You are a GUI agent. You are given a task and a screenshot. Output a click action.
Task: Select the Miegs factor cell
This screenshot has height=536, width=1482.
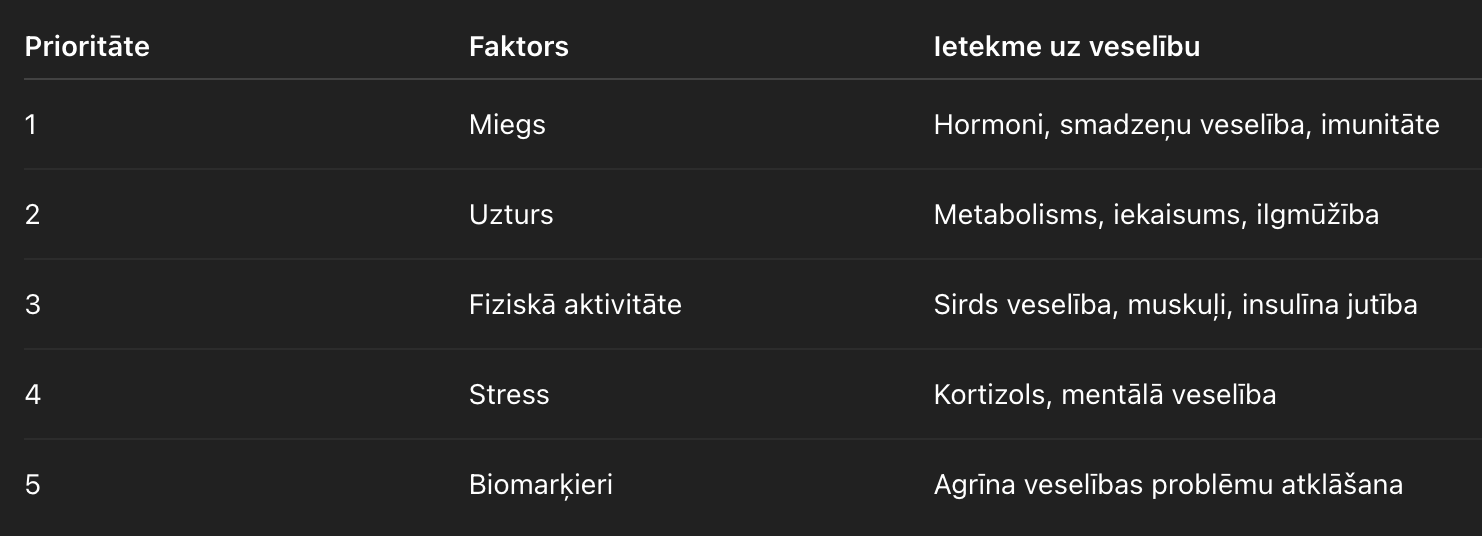pos(507,125)
